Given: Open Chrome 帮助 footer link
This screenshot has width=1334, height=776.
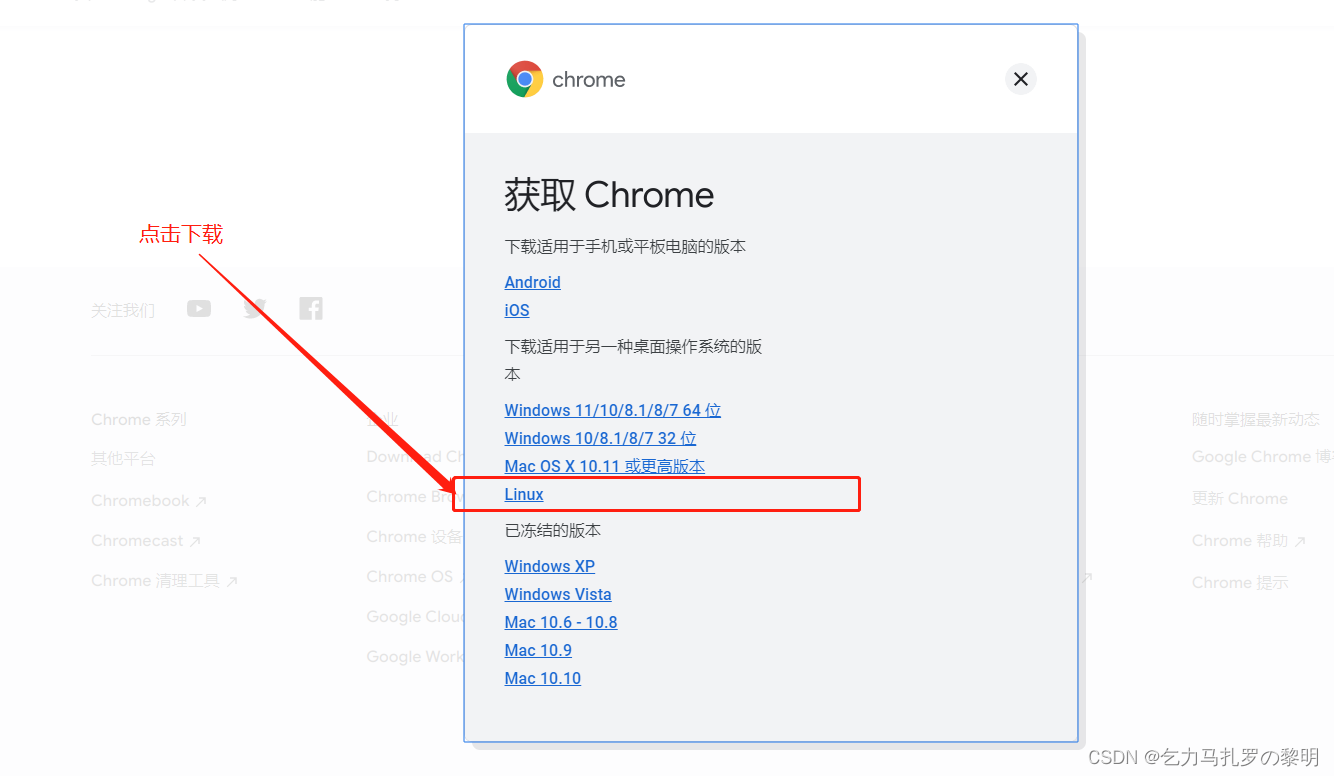Looking at the screenshot, I should coord(1249,540).
